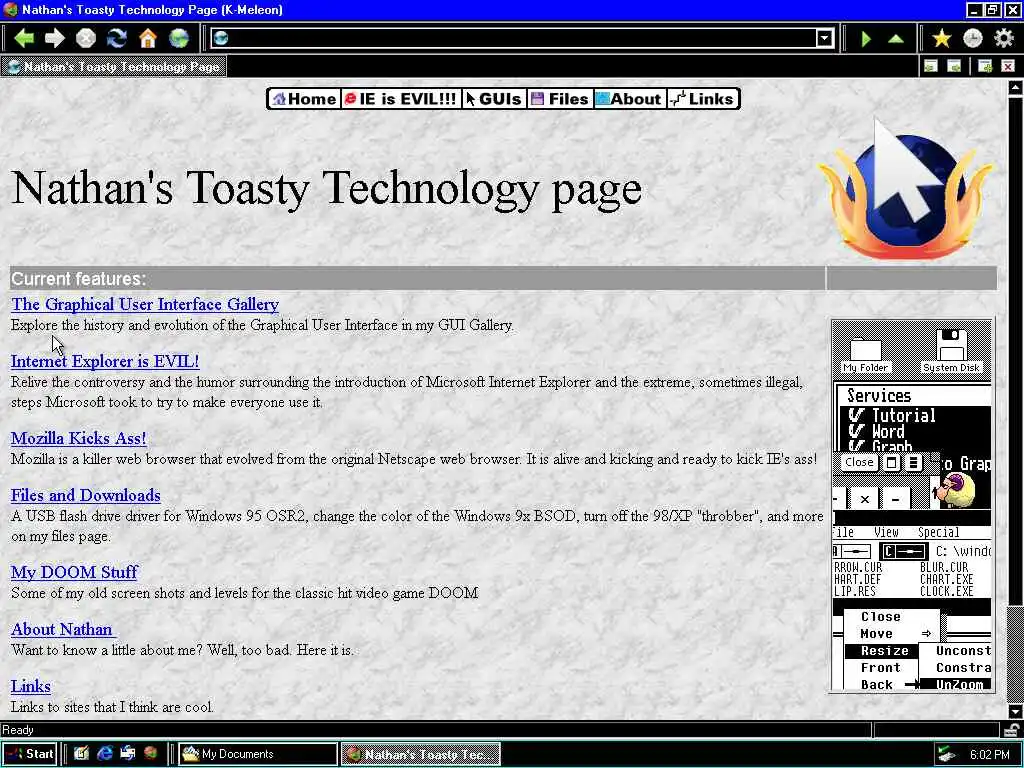Image resolution: width=1024 pixels, height=768 pixels.
Task: Click the Nathan's Toasty Technology page heading
Action: tap(327, 189)
